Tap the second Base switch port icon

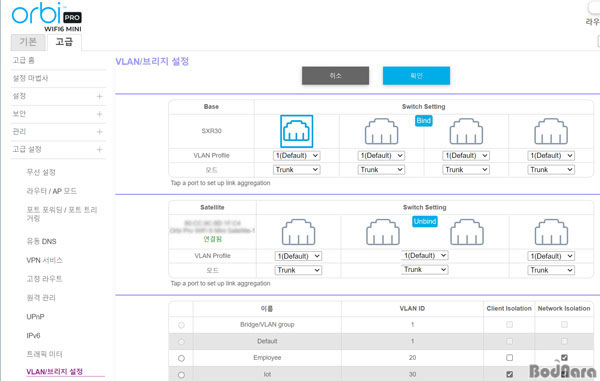pos(381,131)
